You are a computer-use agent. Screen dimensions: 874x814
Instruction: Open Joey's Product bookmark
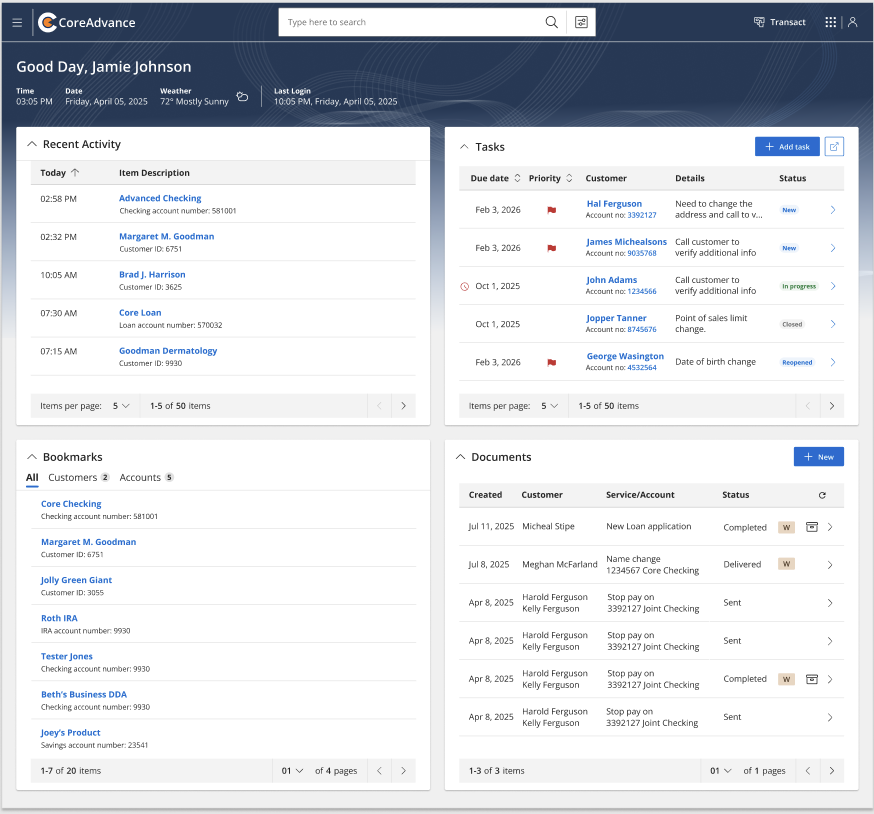(70, 733)
